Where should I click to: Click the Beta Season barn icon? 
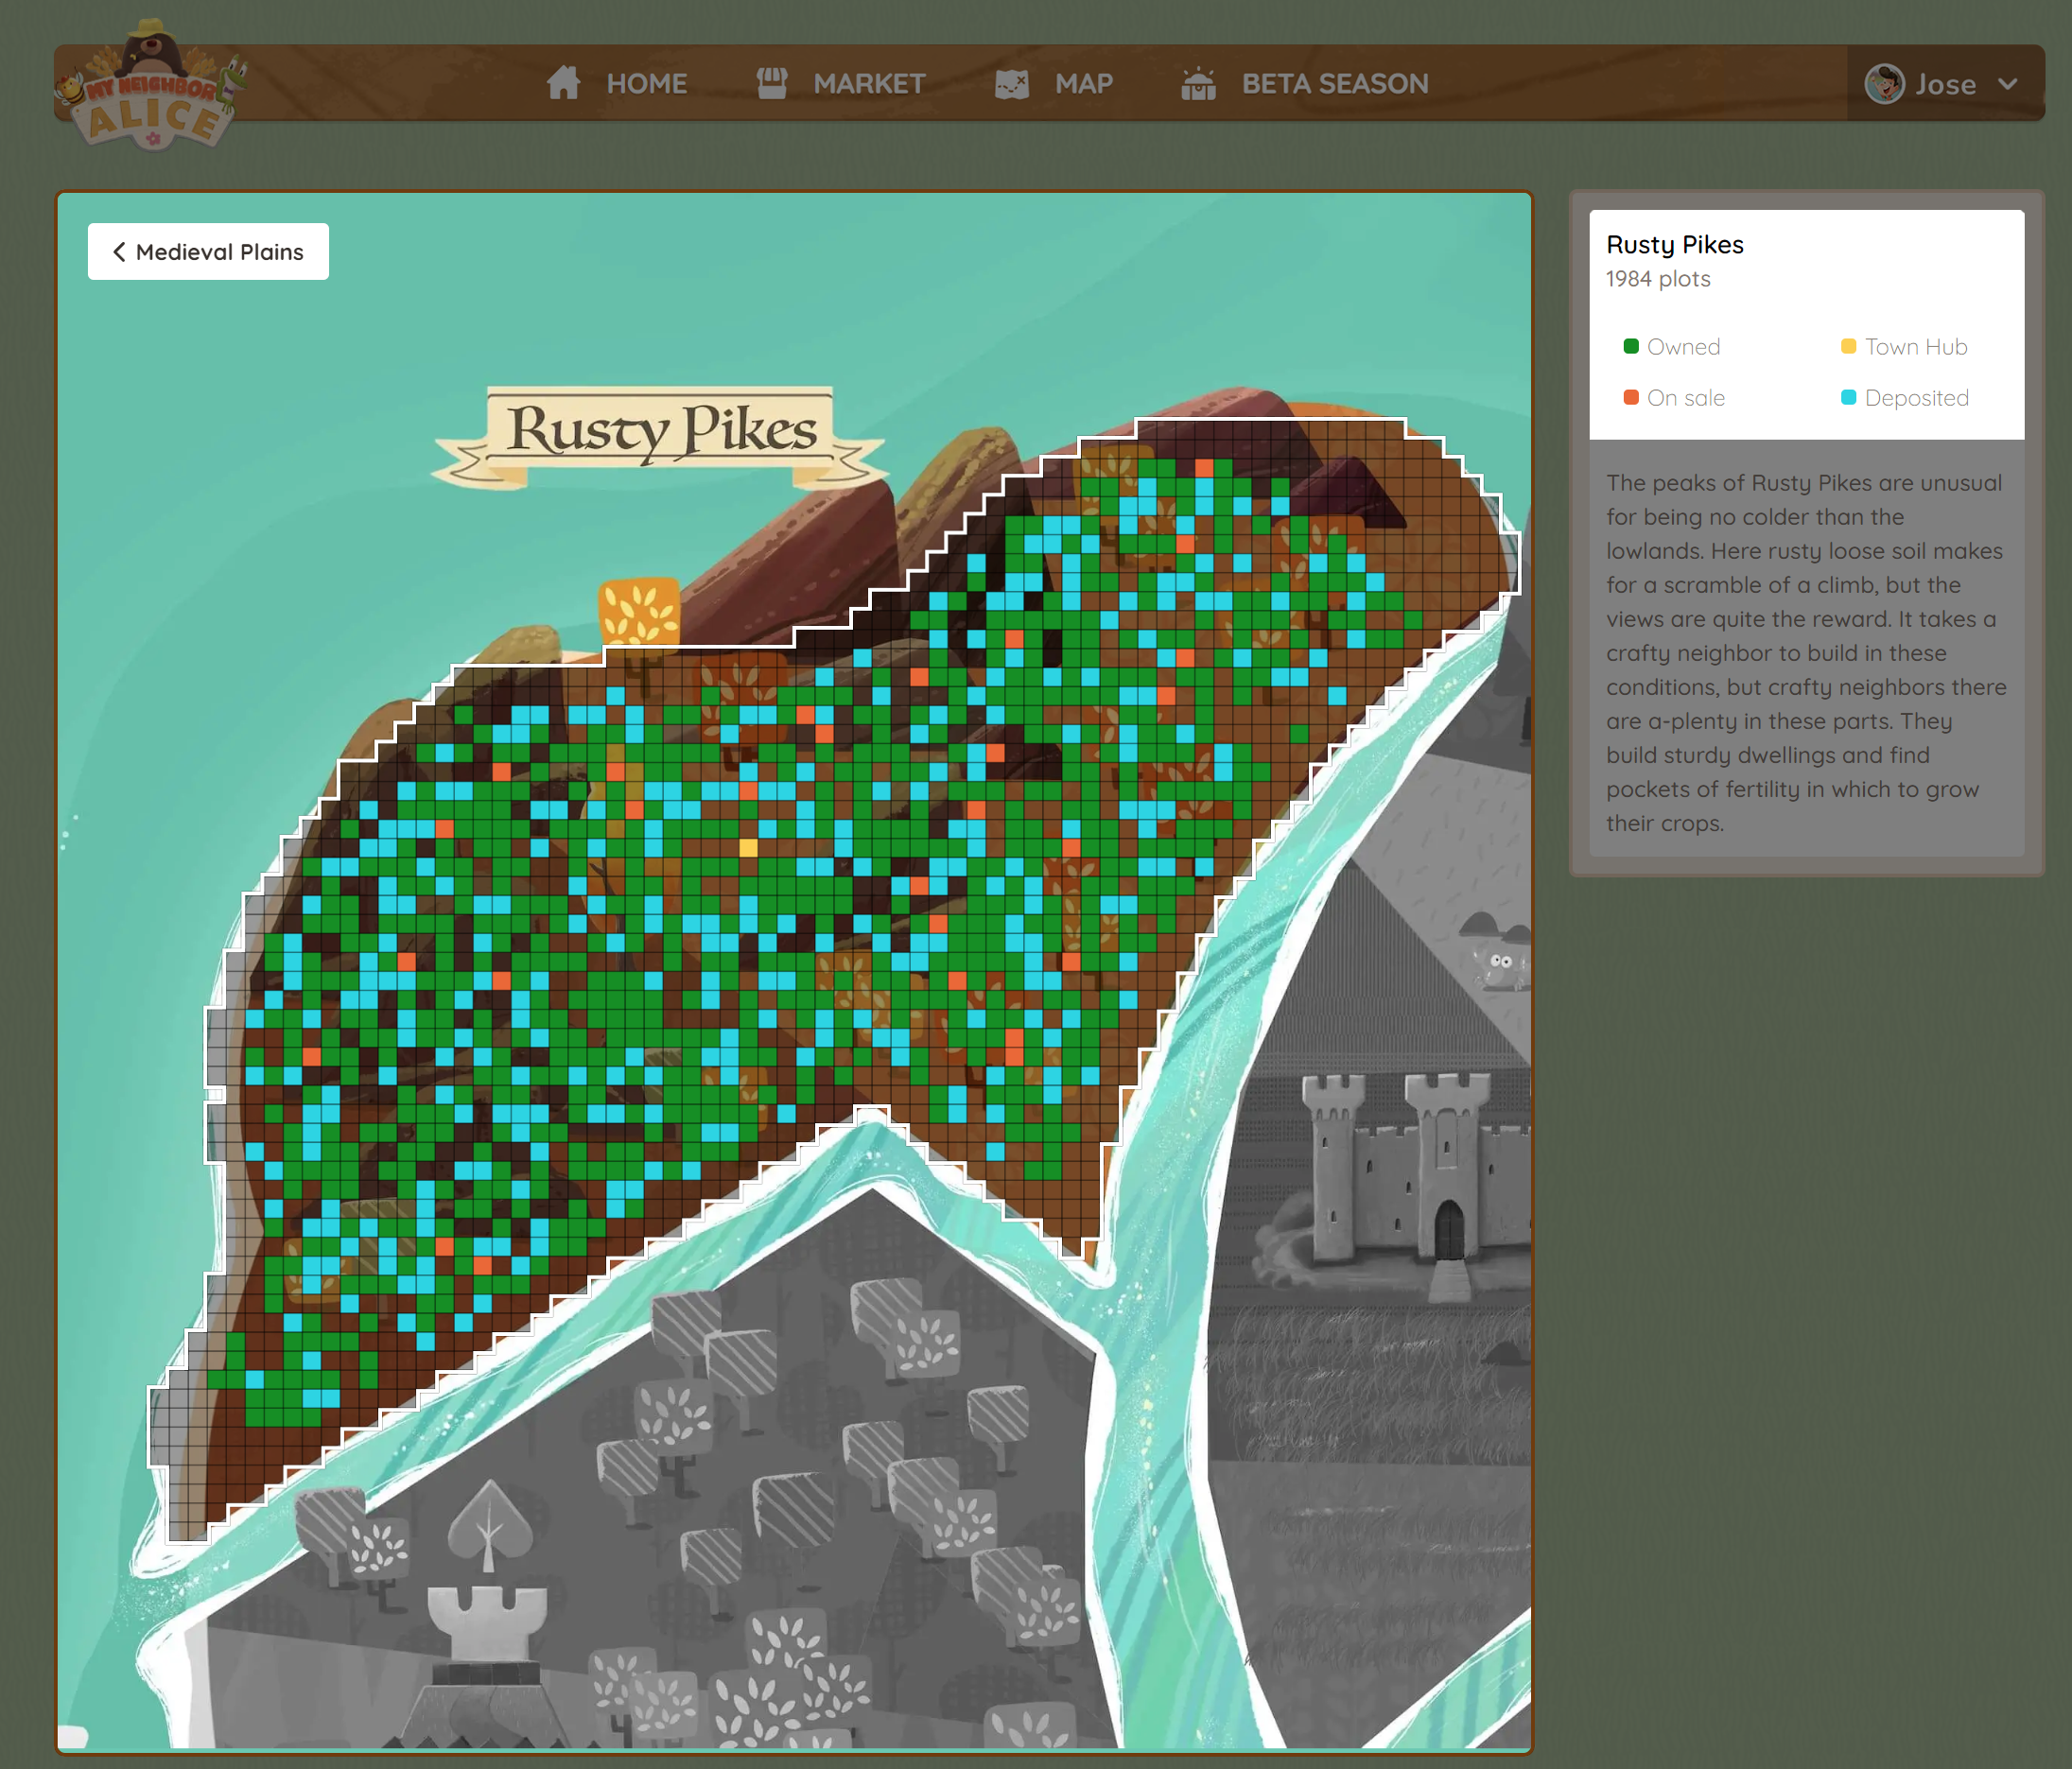click(x=1197, y=83)
